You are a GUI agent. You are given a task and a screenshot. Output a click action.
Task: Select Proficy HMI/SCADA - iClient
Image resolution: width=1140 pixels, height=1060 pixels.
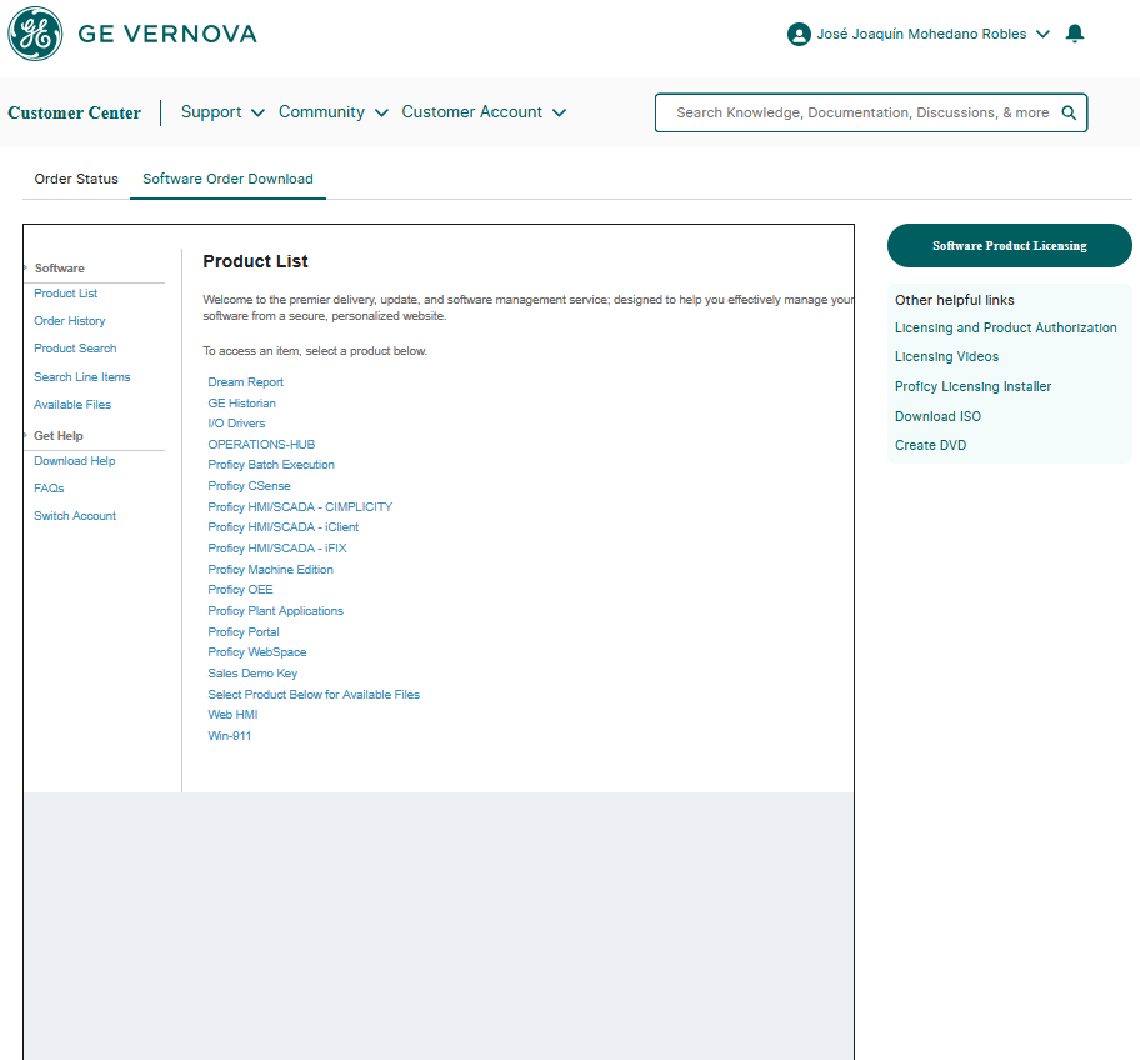tap(284, 527)
